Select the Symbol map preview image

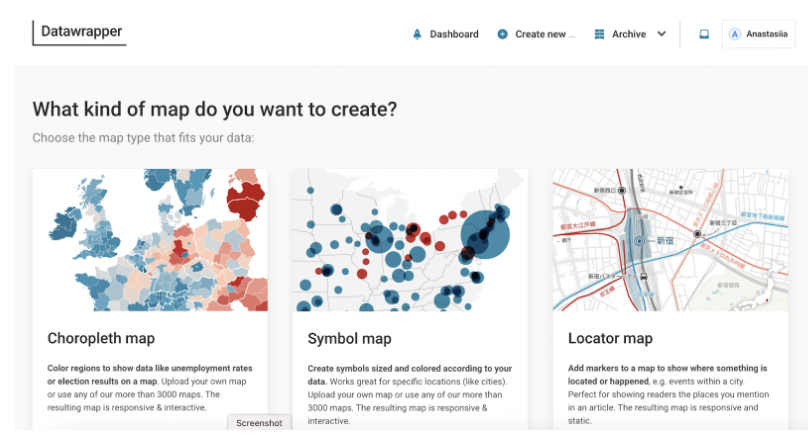(x=410, y=240)
